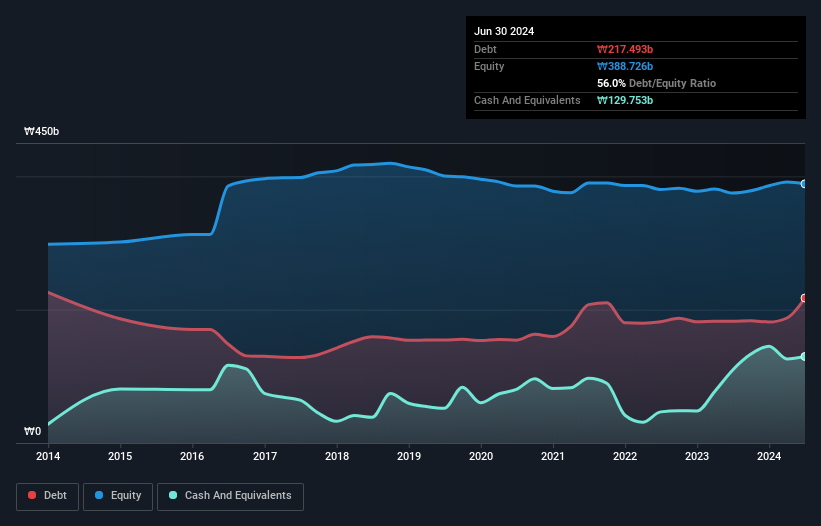The image size is (821, 526).
Task: Click the teal Cash legend dot
Action: click(x=173, y=495)
